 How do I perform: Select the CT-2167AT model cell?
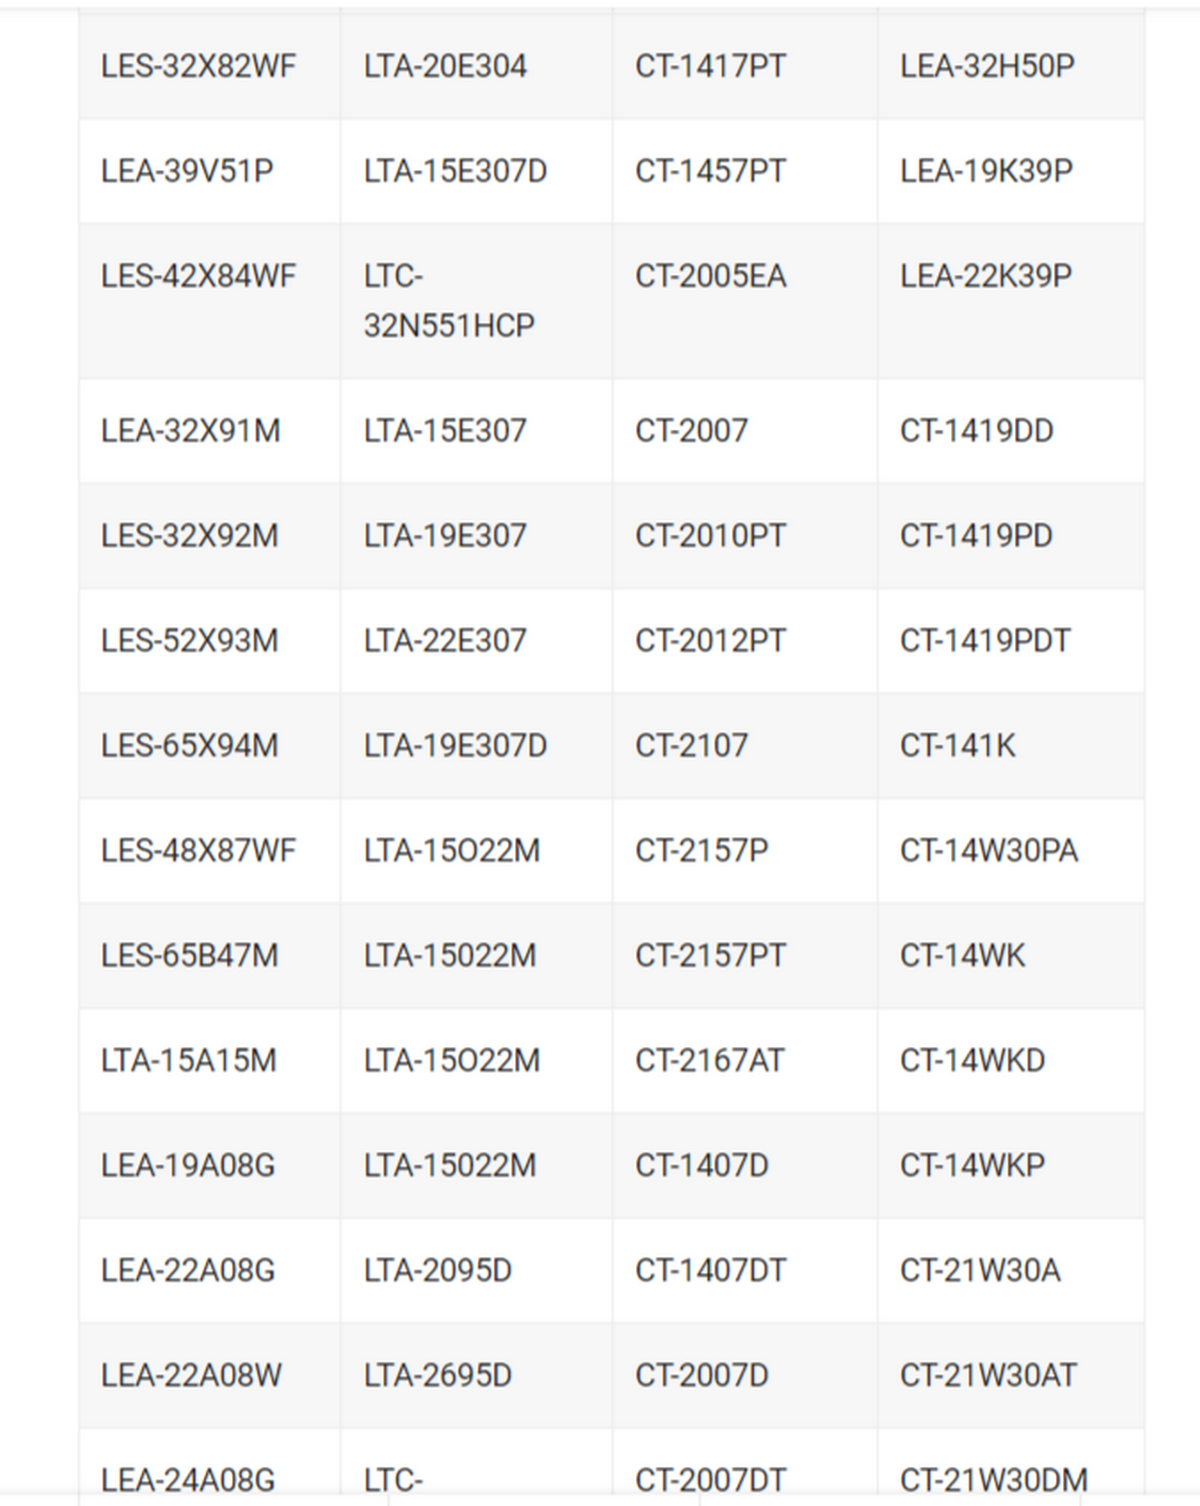(709, 1061)
